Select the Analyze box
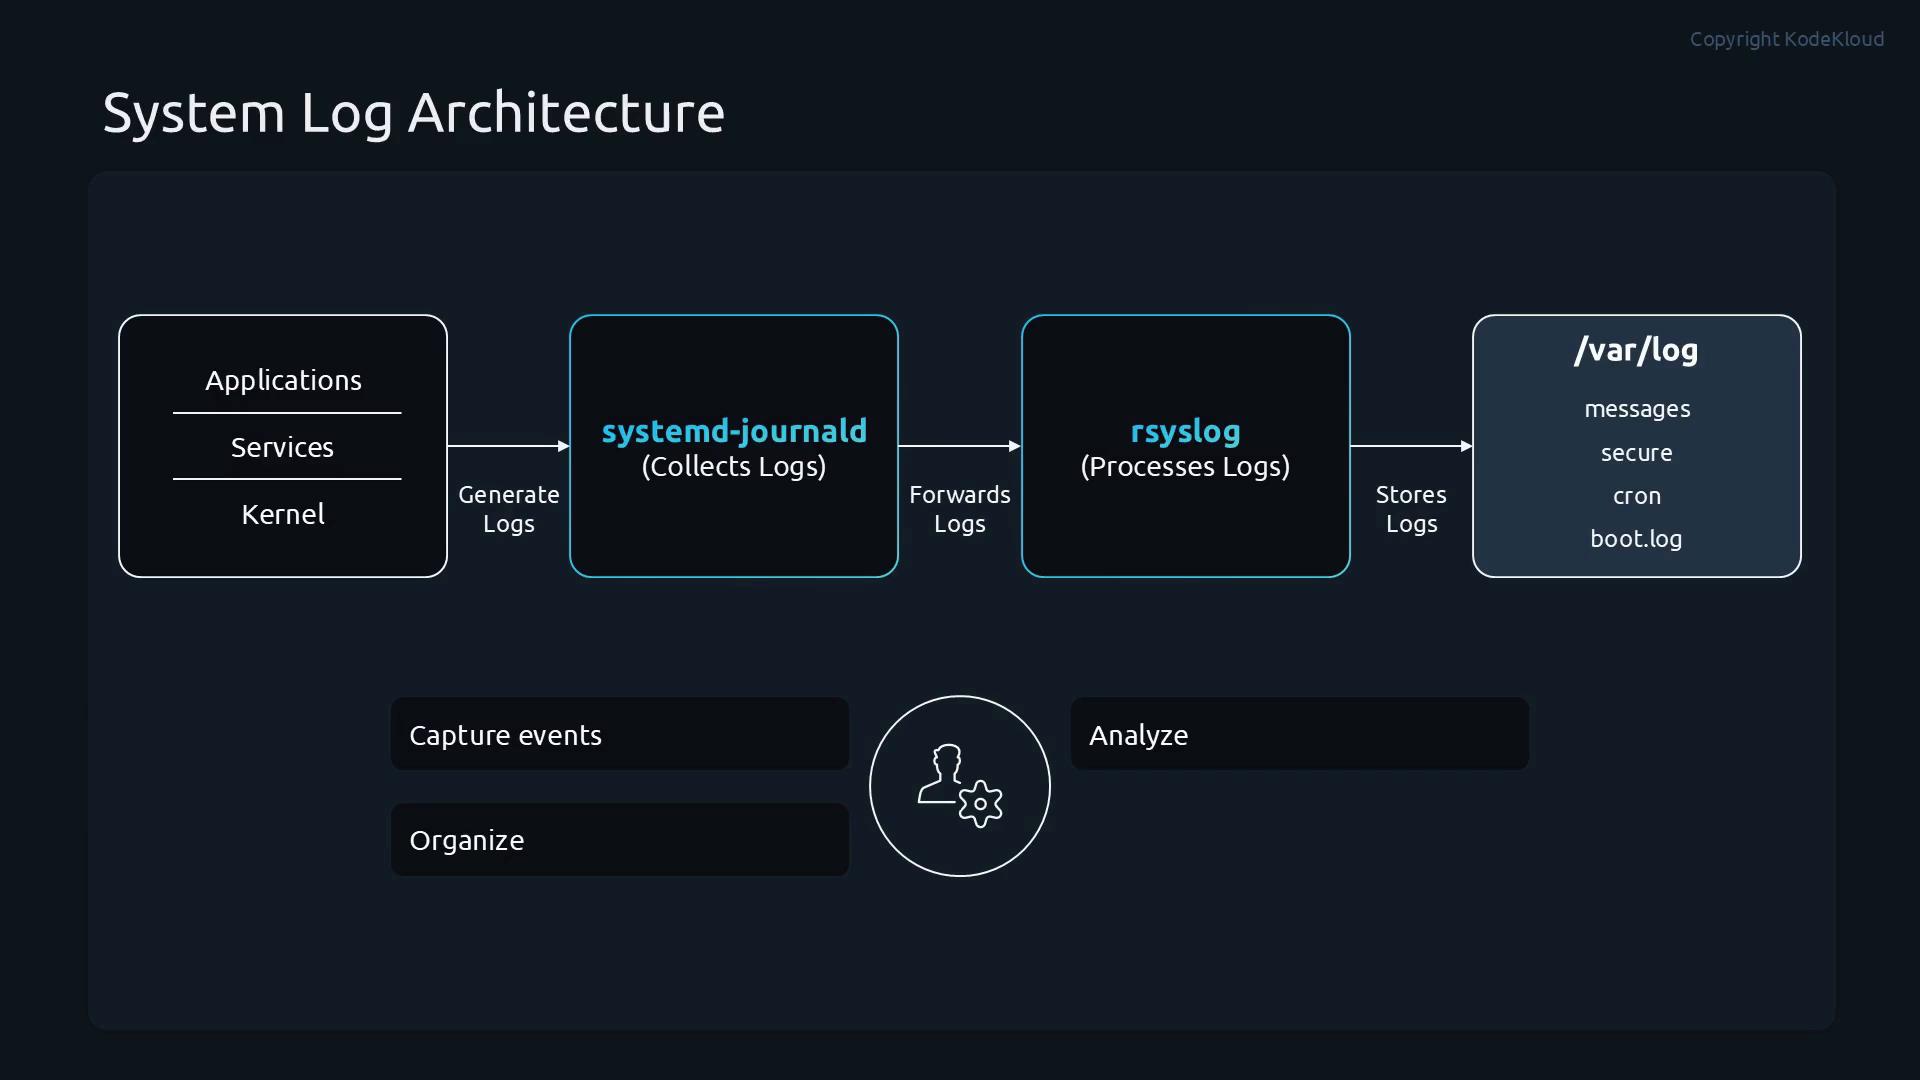 point(1300,734)
